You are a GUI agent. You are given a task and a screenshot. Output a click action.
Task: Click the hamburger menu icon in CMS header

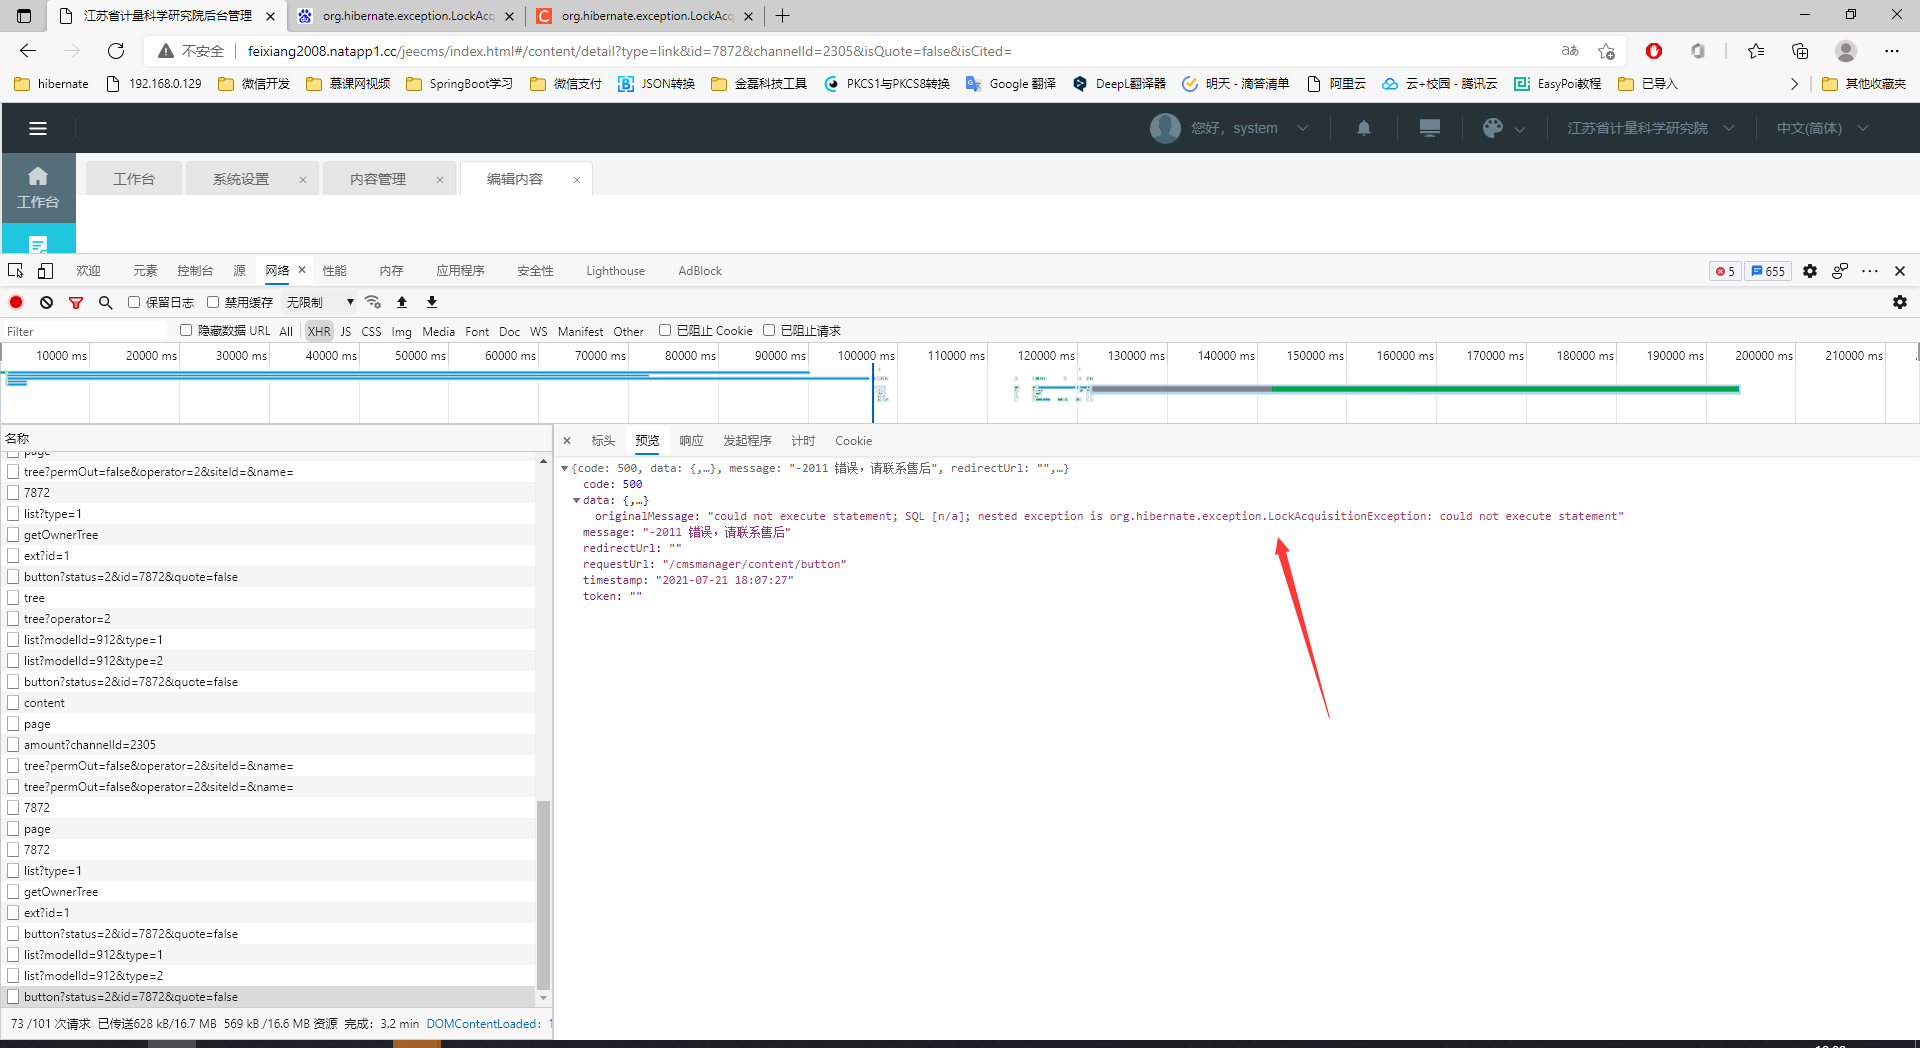tap(38, 128)
